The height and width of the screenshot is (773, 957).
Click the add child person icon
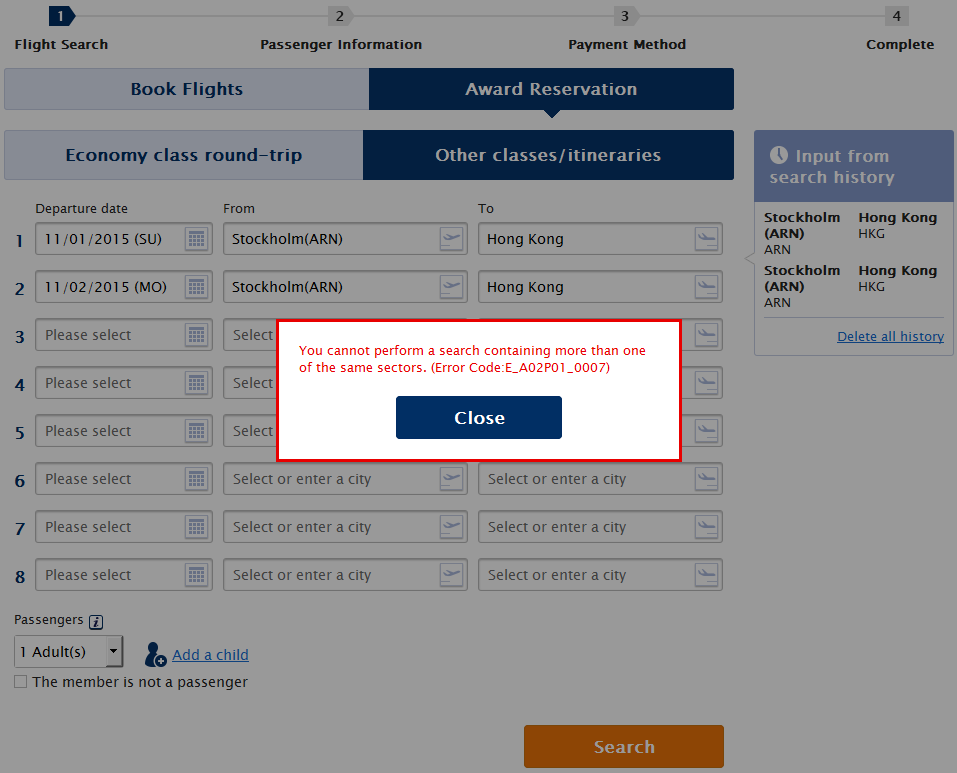(155, 655)
